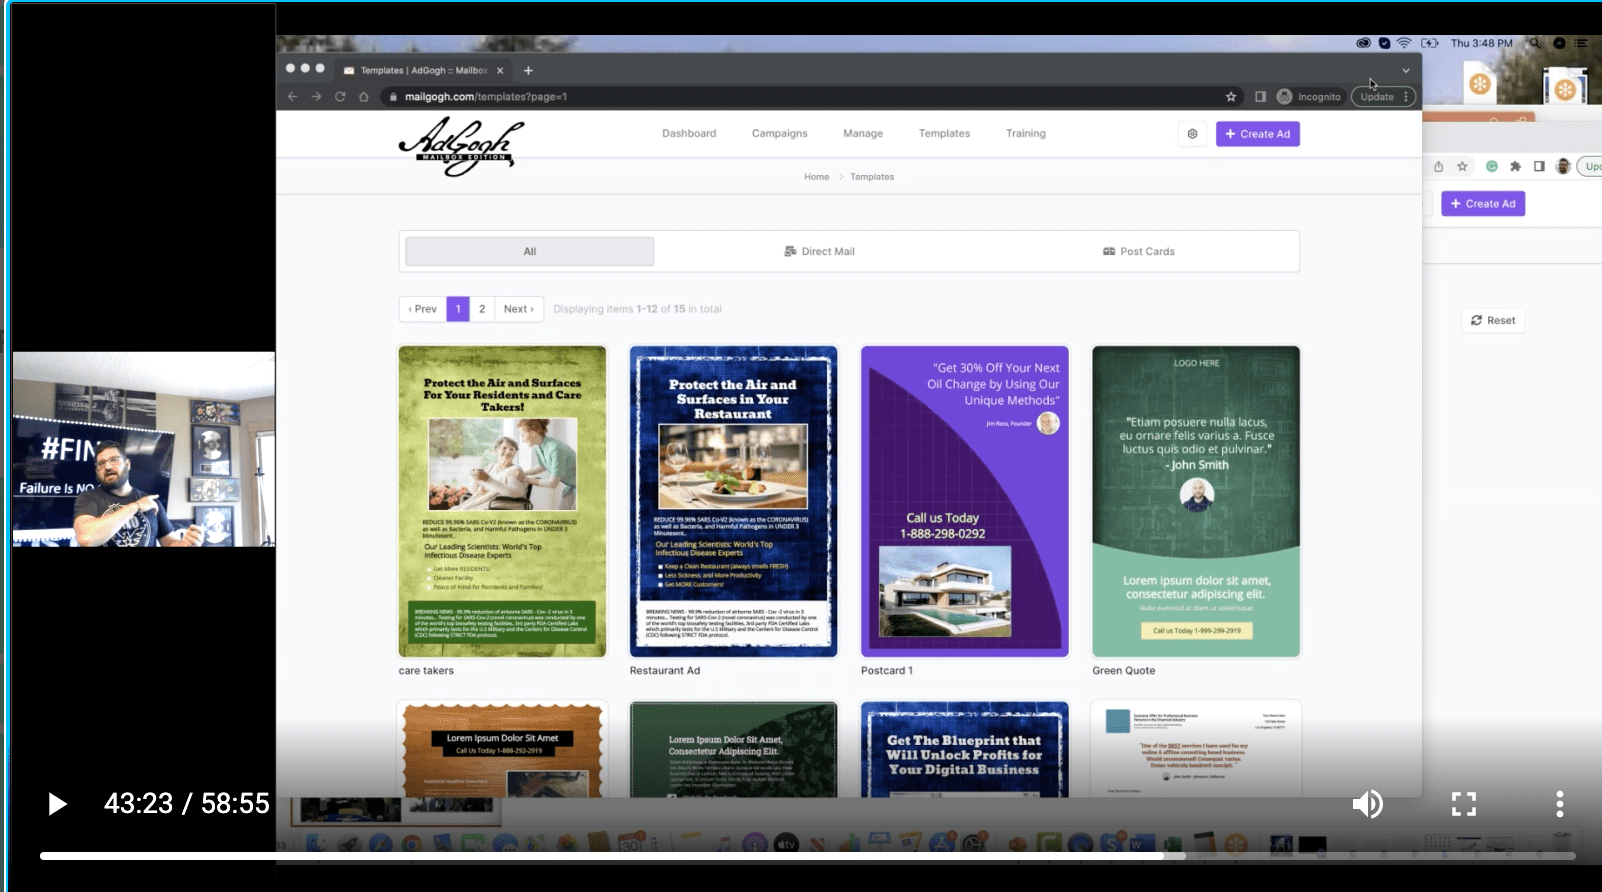1602x892 pixels.
Task: Click Reset in the background window
Action: tap(1493, 321)
